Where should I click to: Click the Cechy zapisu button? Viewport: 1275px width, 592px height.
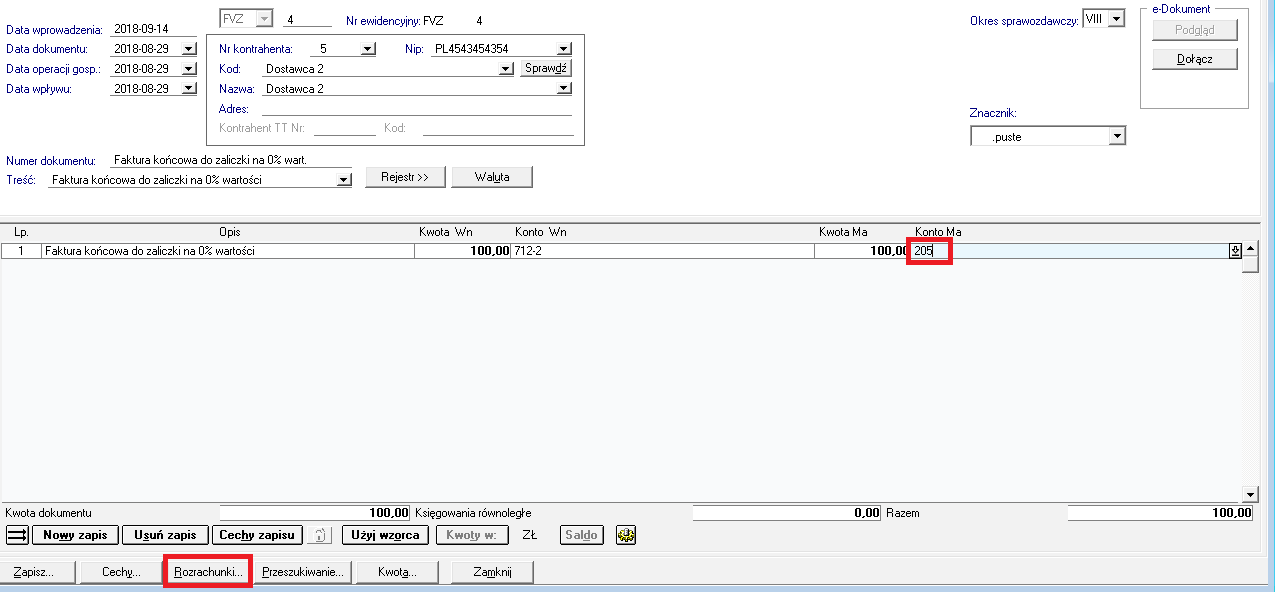pyautogui.click(x=258, y=535)
